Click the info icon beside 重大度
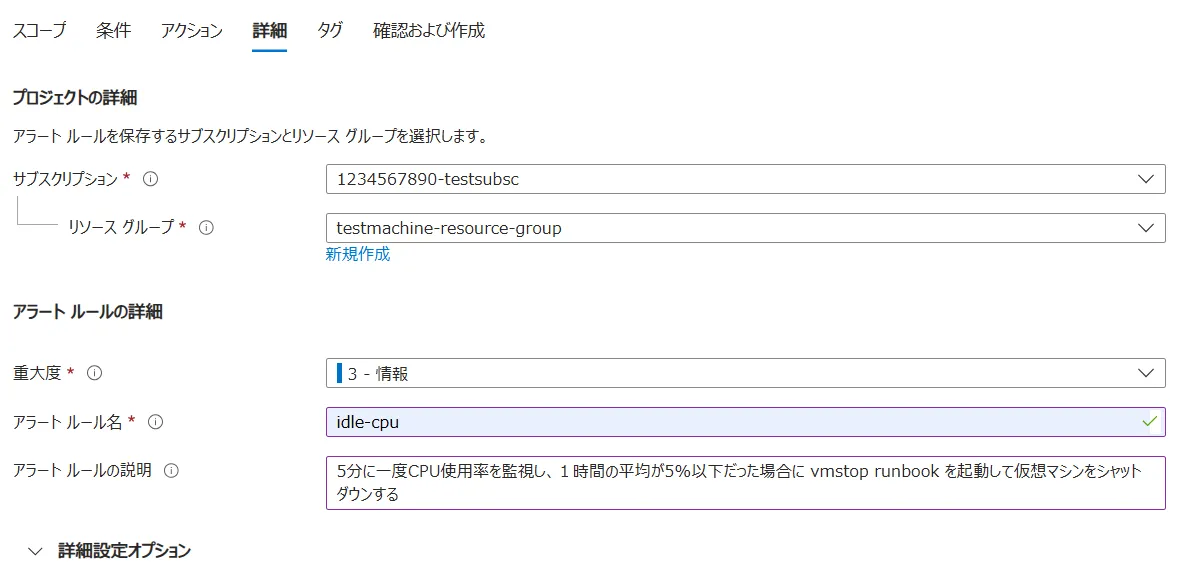The height and width of the screenshot is (585, 1190). [x=95, y=373]
